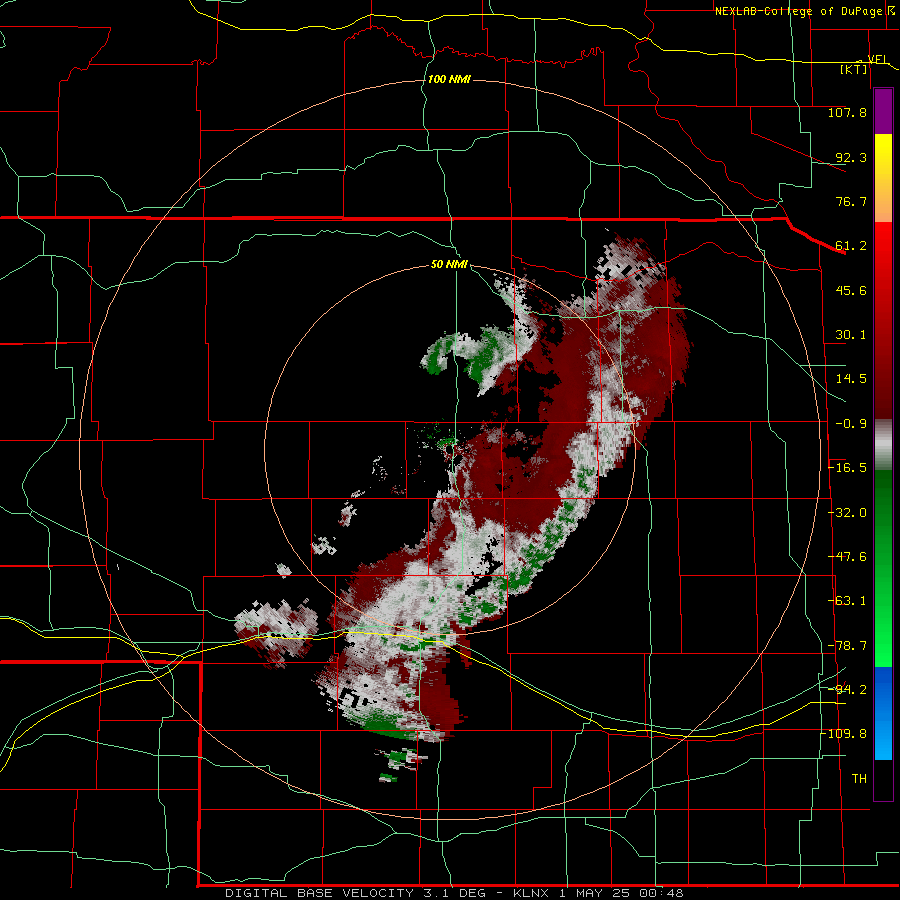Click the 'VEL' legend title
Screen dimensions: 900x900
tap(878, 59)
